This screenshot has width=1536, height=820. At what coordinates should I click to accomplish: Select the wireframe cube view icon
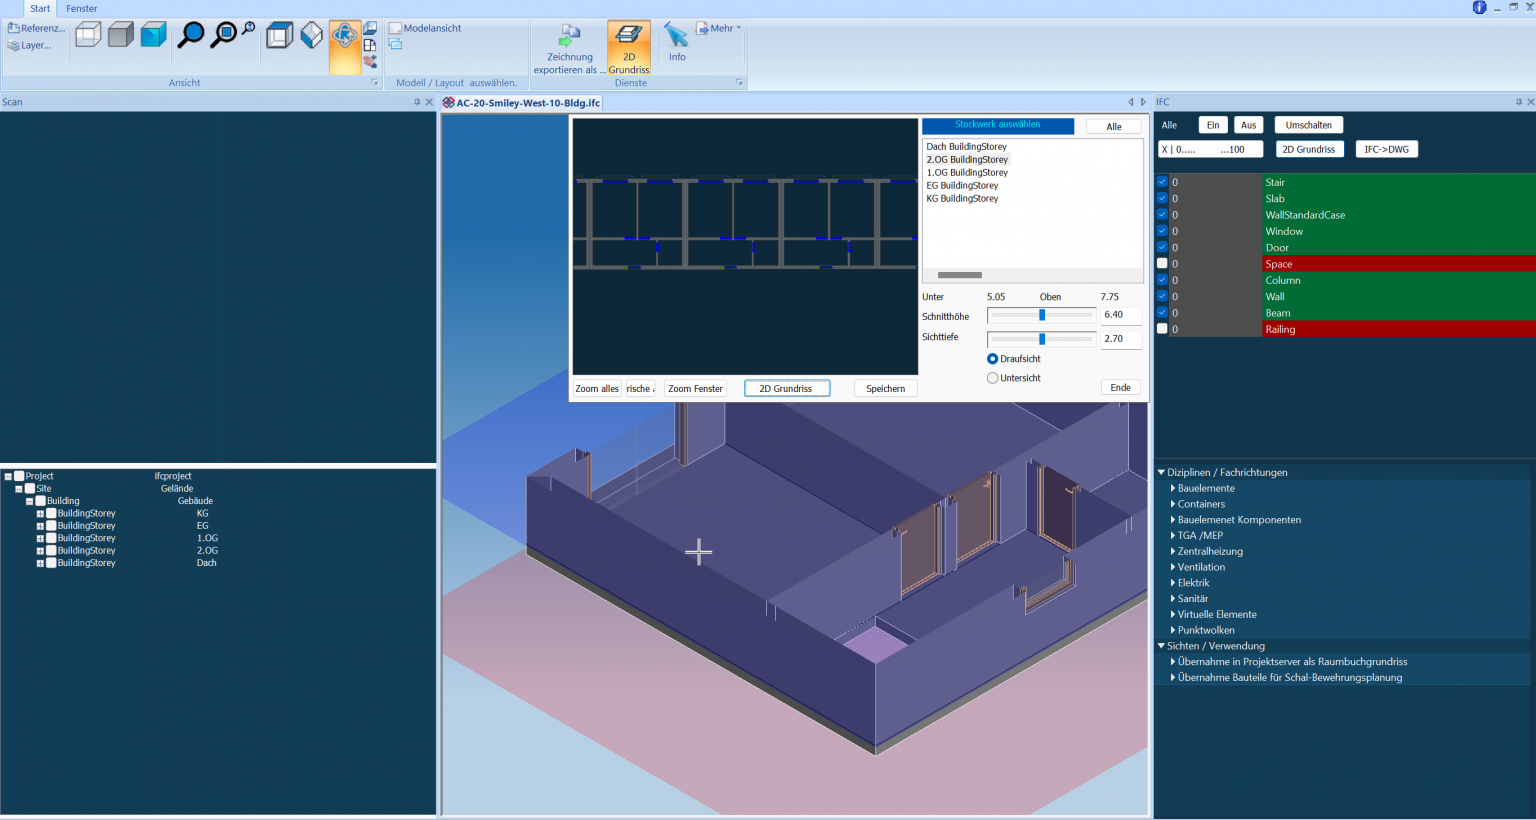pyautogui.click(x=88, y=36)
